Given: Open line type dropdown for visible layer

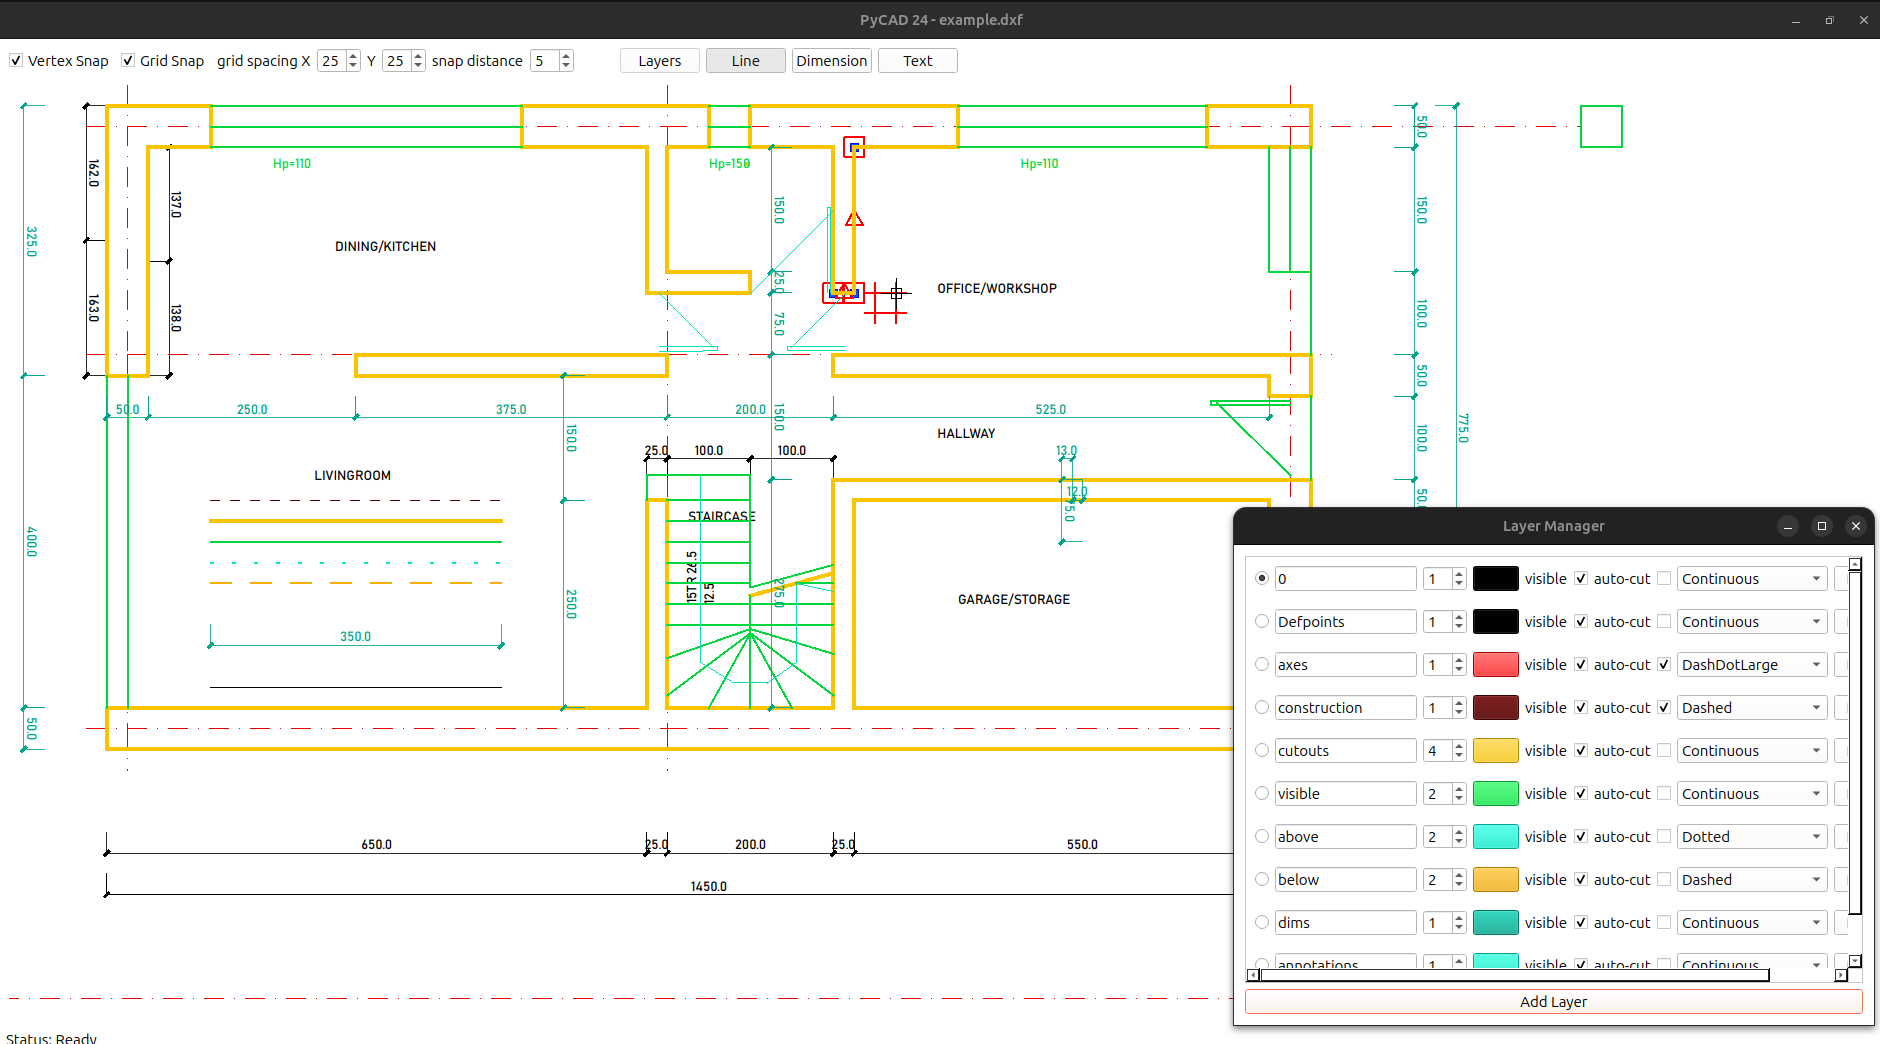Looking at the screenshot, I should point(1752,793).
